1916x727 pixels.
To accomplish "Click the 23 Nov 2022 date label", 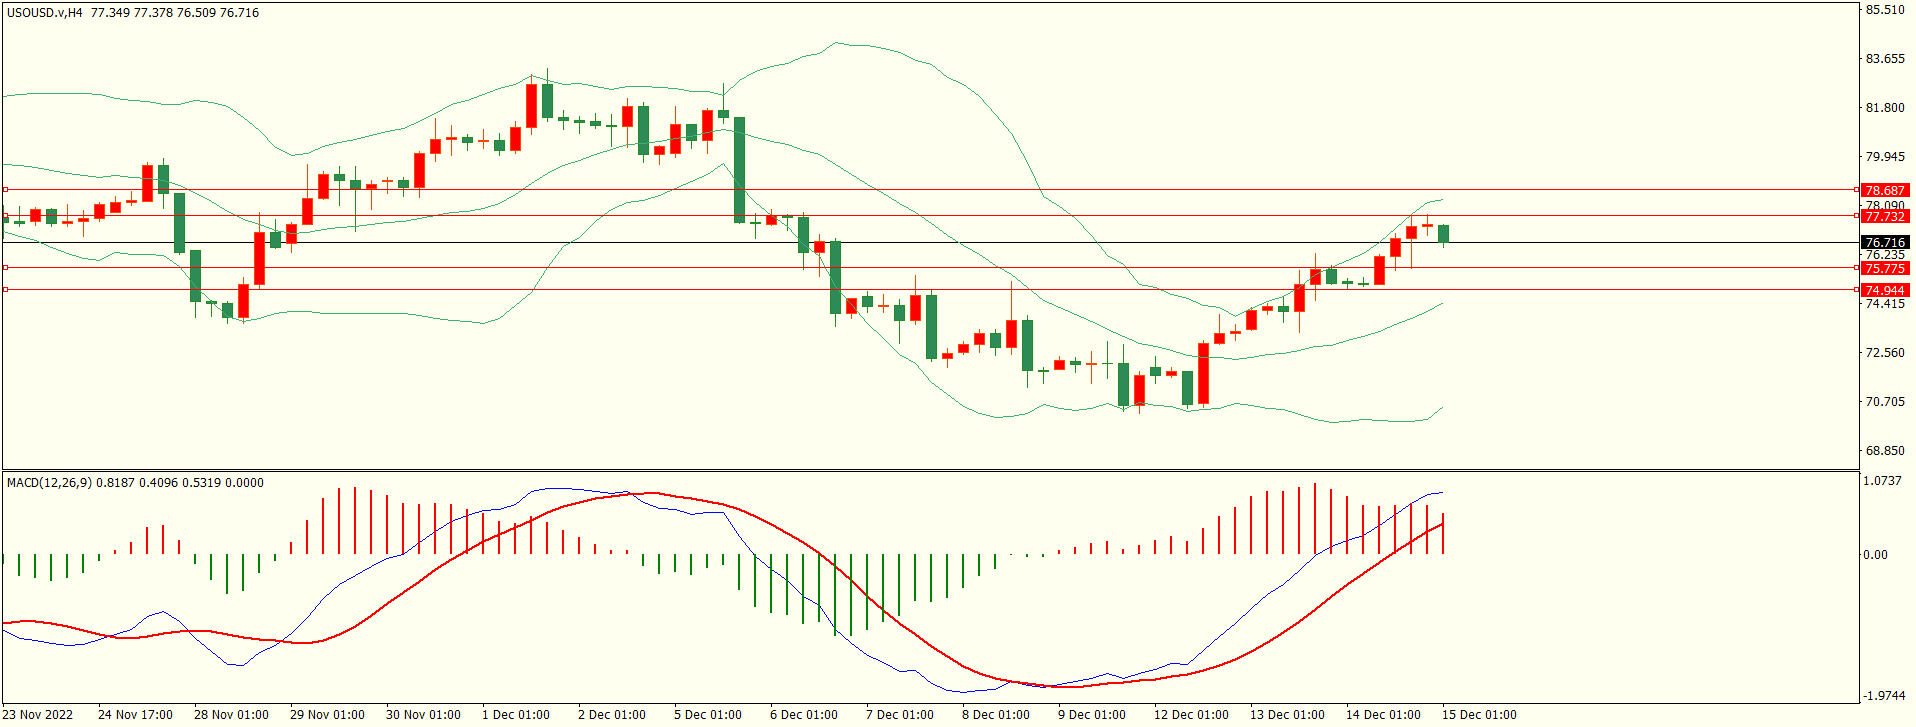I will (x=40, y=714).
